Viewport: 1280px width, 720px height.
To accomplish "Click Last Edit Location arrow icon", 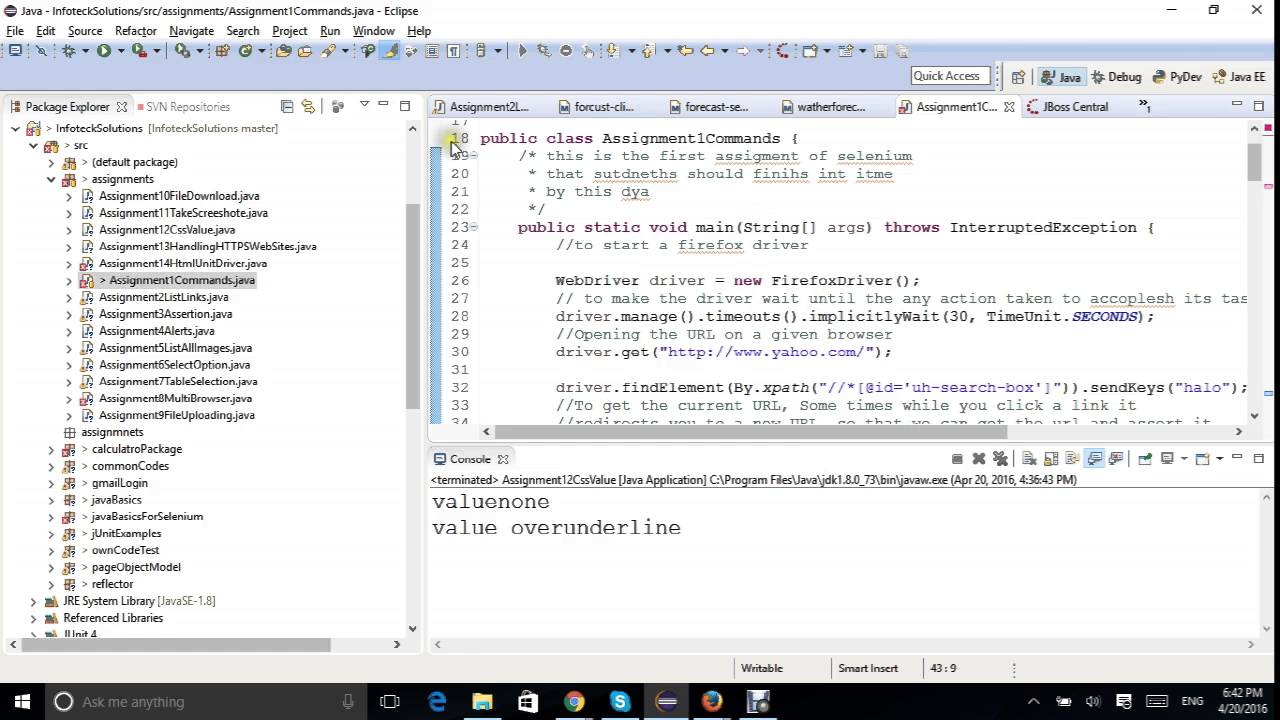I will 686,50.
